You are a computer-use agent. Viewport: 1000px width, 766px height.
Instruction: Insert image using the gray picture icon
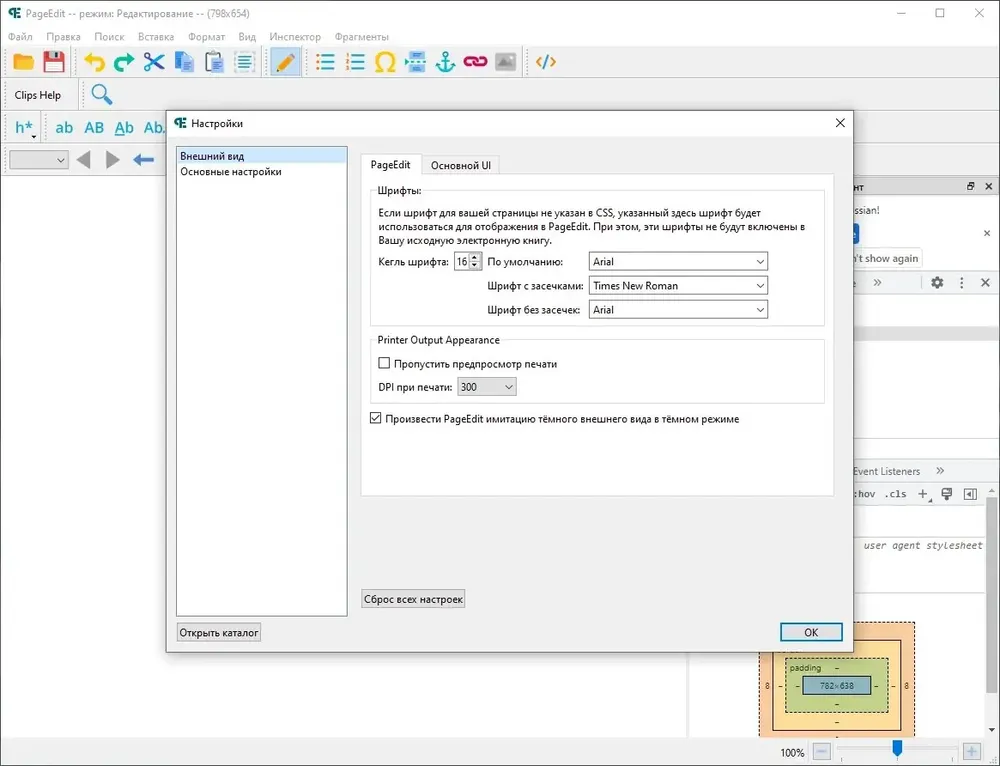[x=506, y=62]
